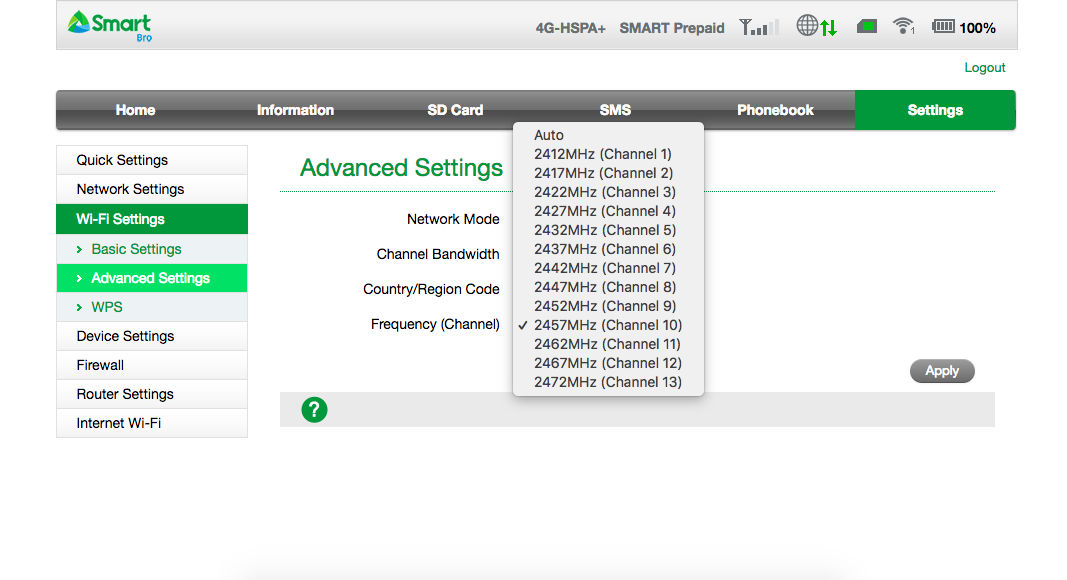Click the arrow beside Basic Settings
The image size is (1067, 580).
80,250
